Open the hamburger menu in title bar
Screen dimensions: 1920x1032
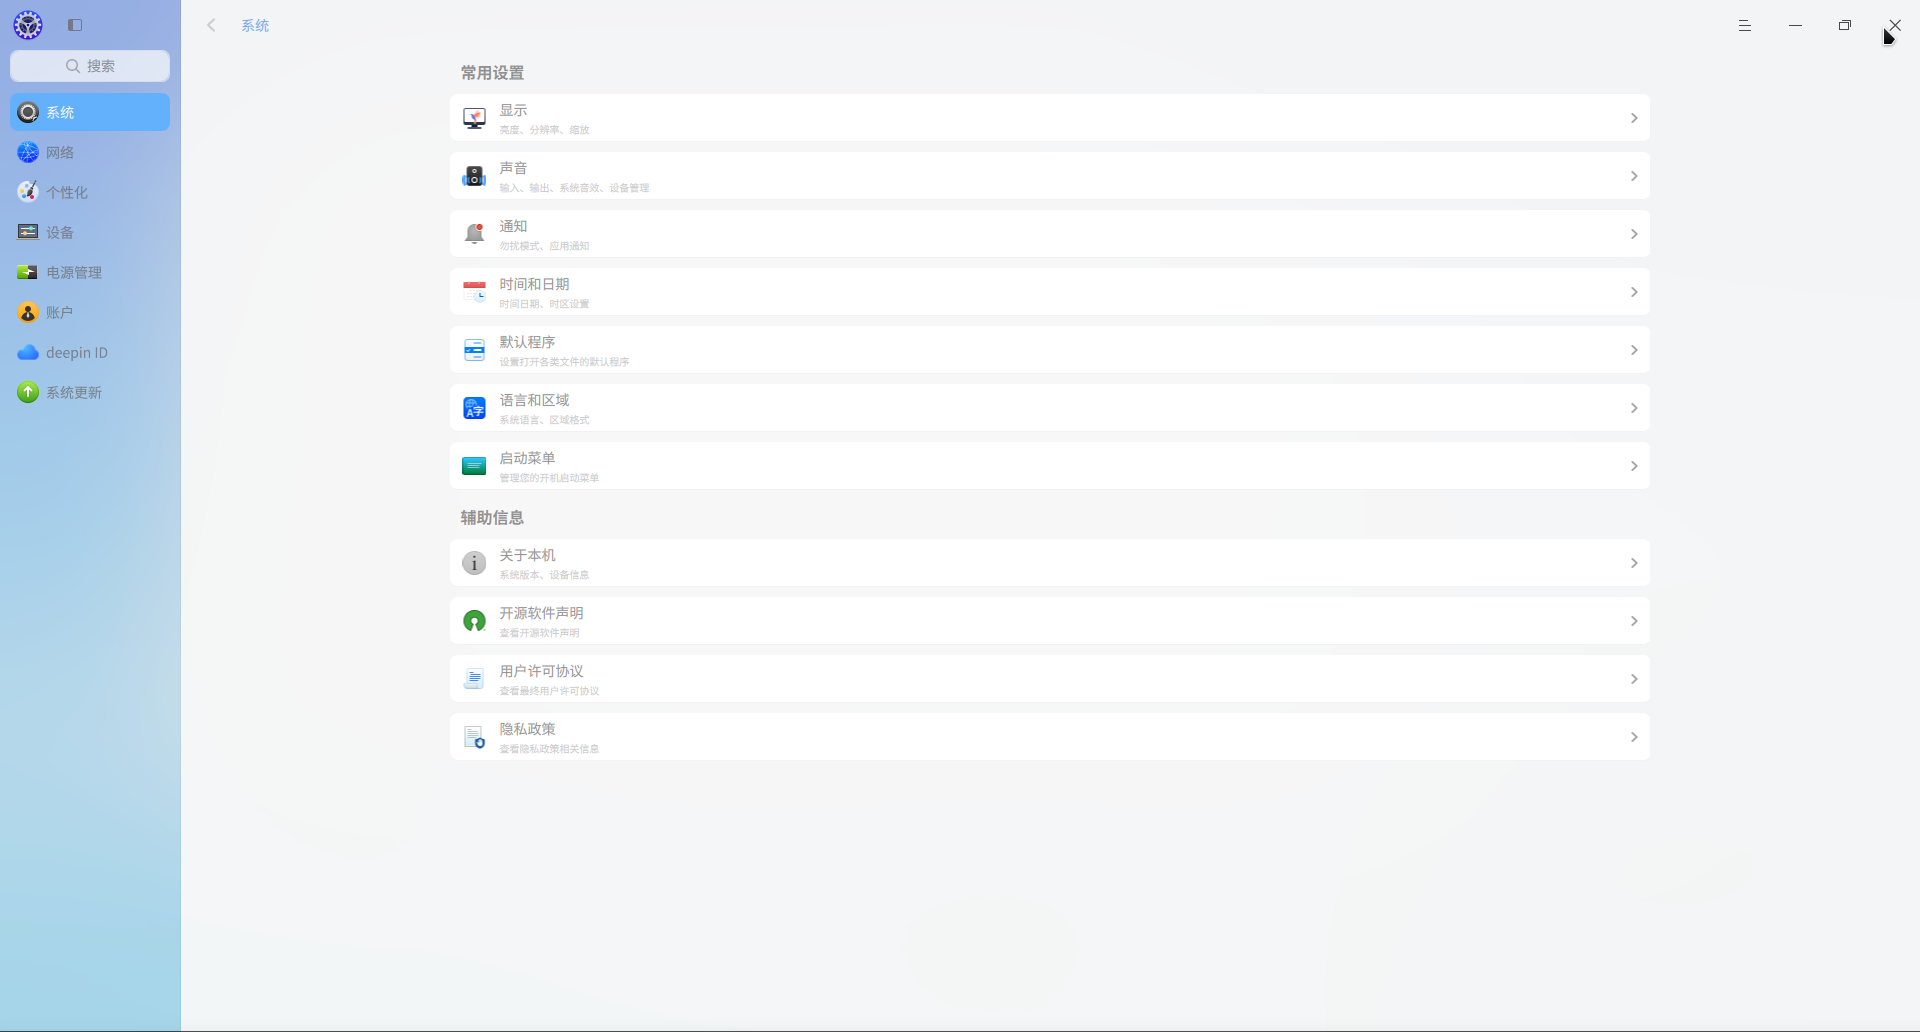pyautogui.click(x=1745, y=25)
